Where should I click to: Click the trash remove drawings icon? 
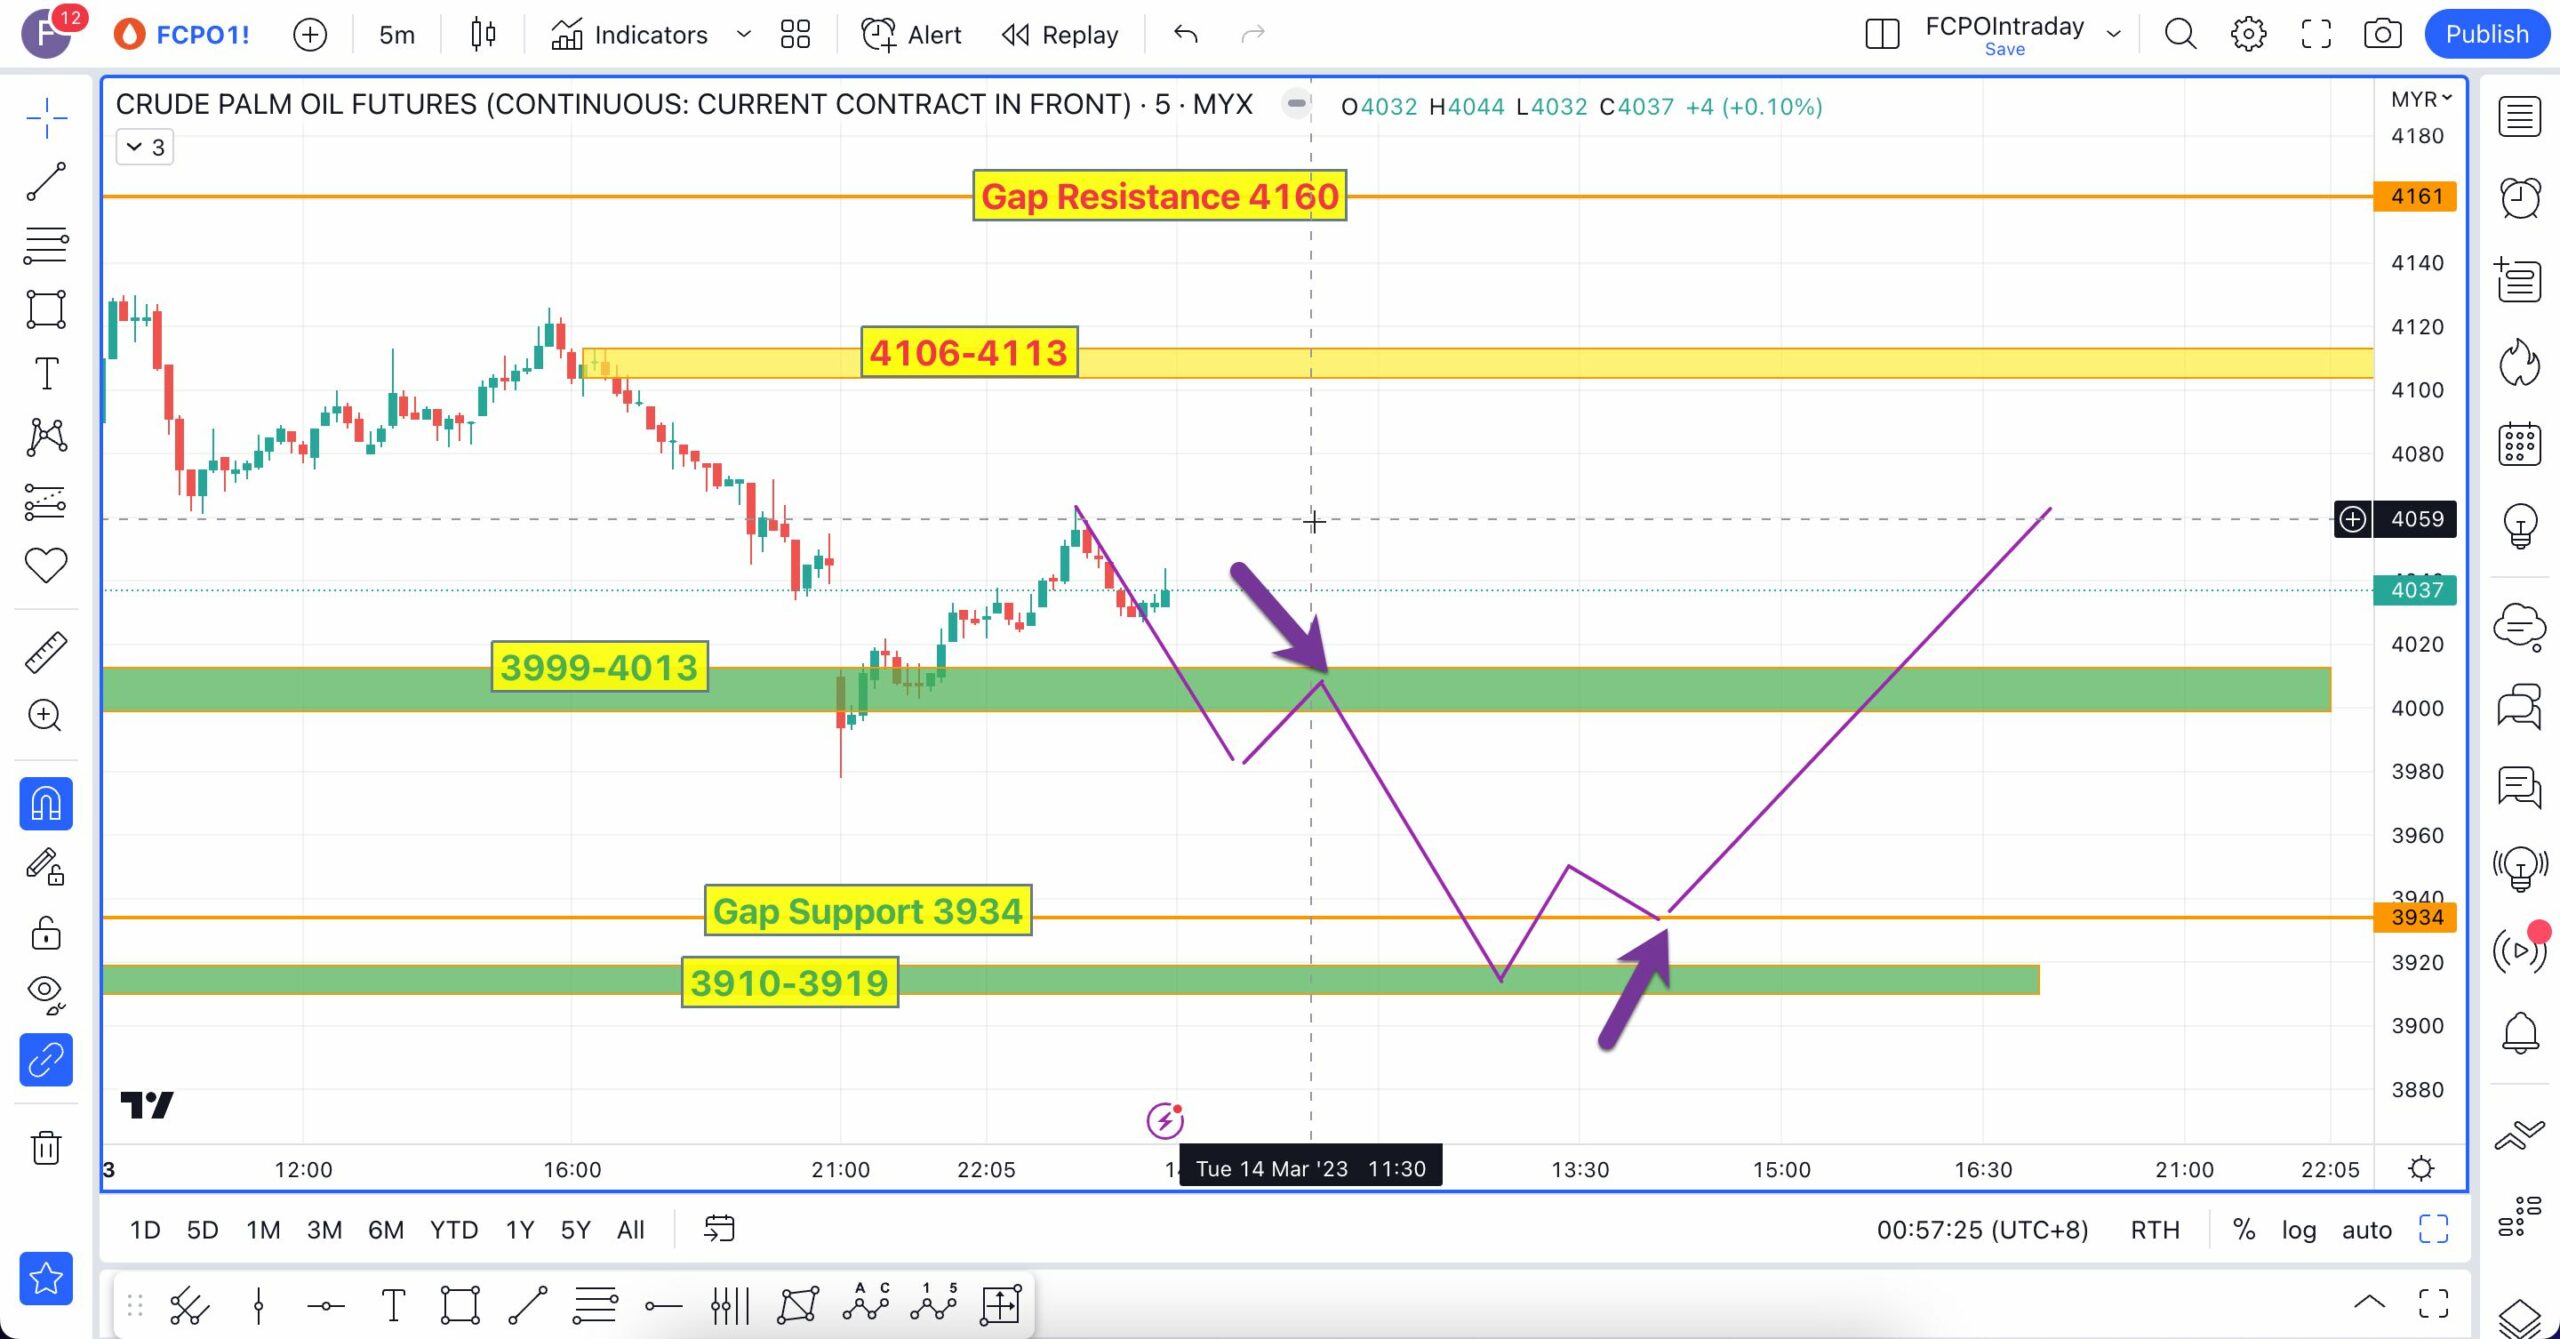pyautogui.click(x=46, y=1147)
